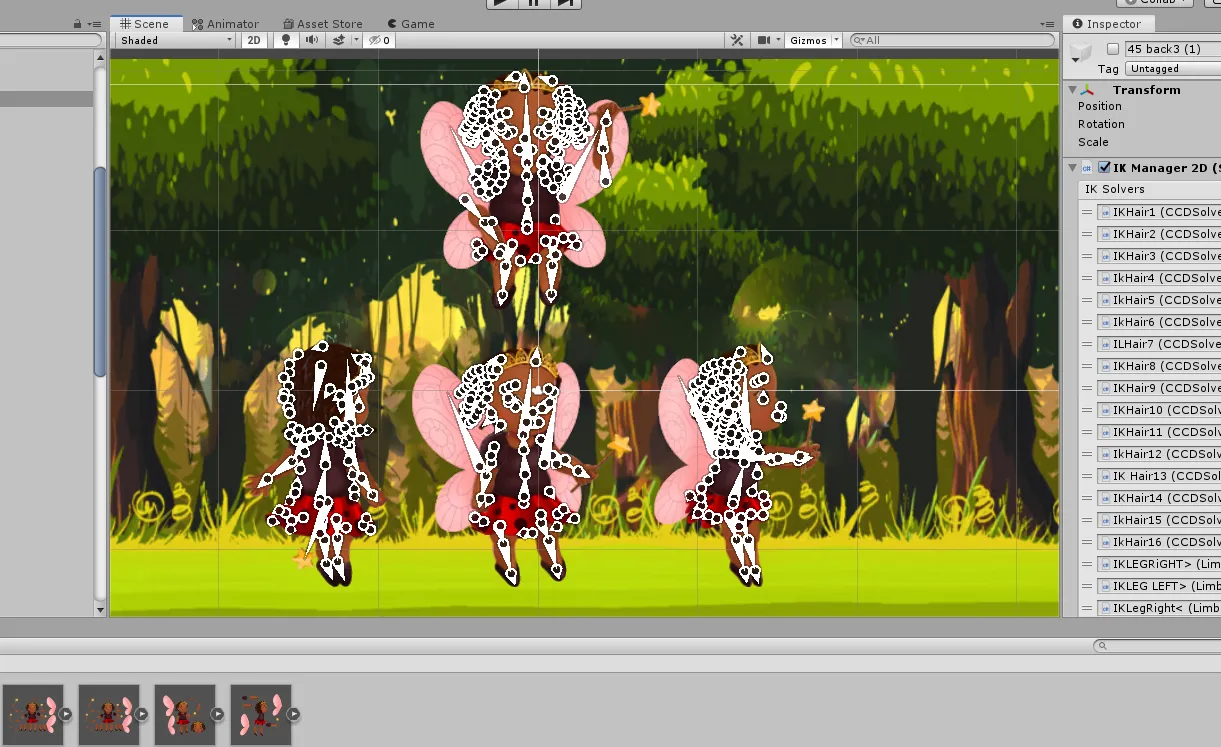Viewport: 1221px width, 747px height.
Task: Click the scene camera settings icon
Action: [764, 40]
